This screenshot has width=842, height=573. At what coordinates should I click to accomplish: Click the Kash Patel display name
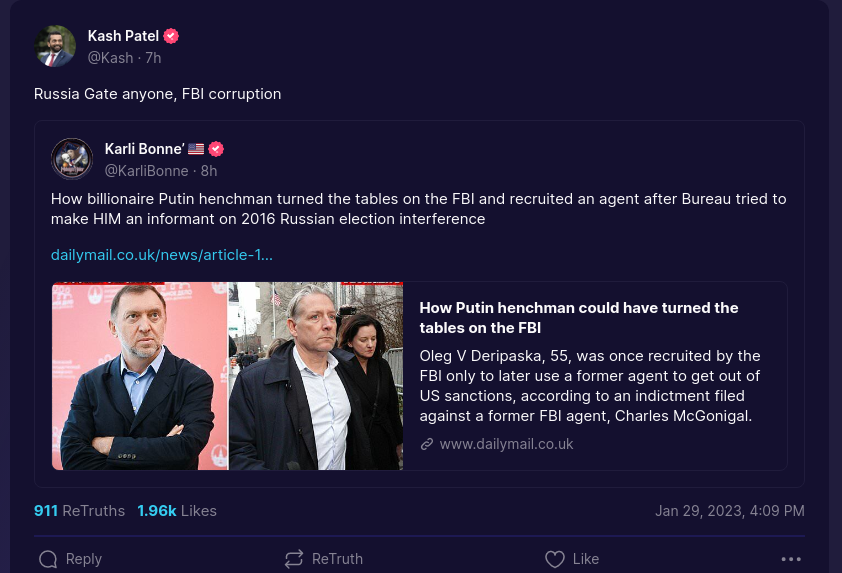pos(123,36)
